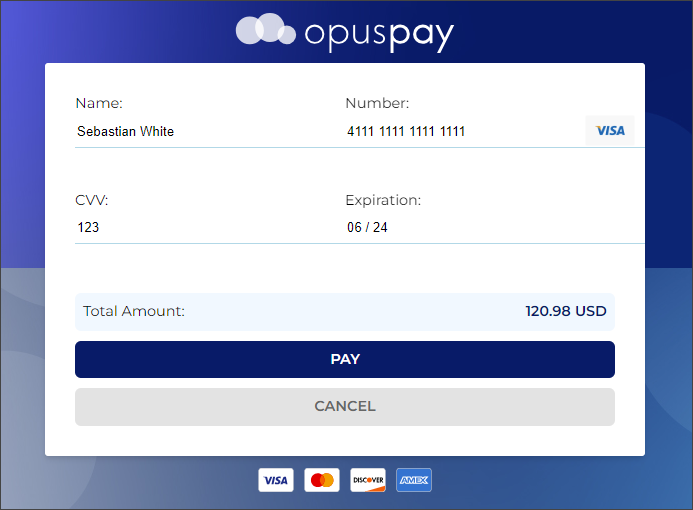Click the Number: label

click(377, 103)
